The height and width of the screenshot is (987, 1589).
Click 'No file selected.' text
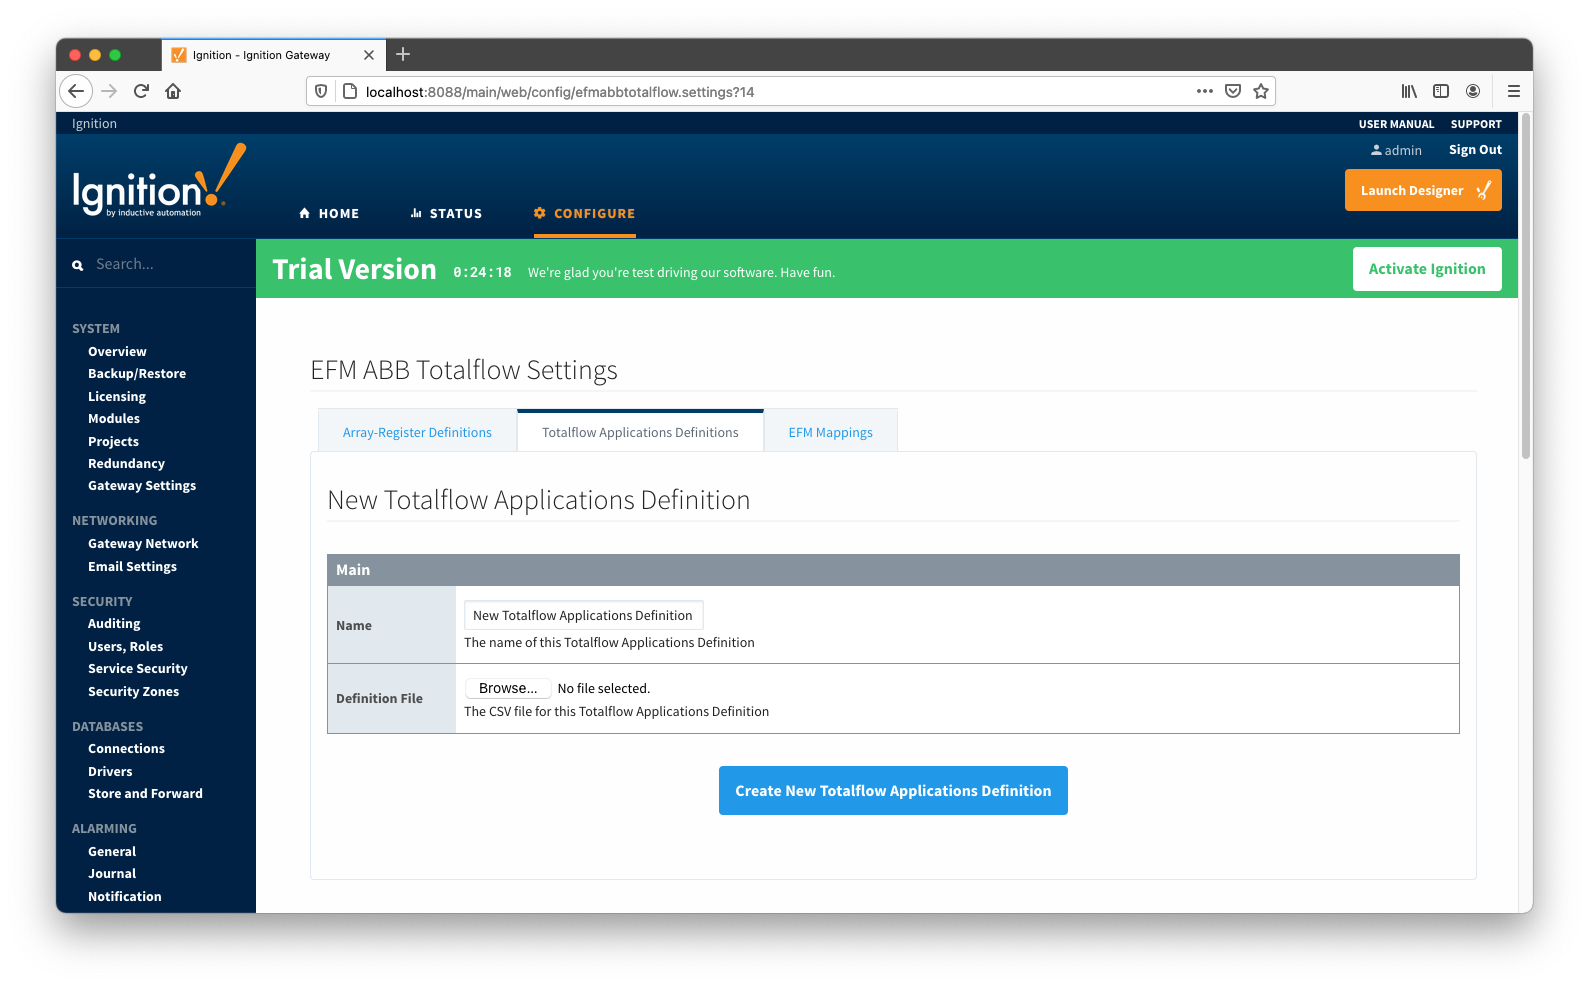604,688
